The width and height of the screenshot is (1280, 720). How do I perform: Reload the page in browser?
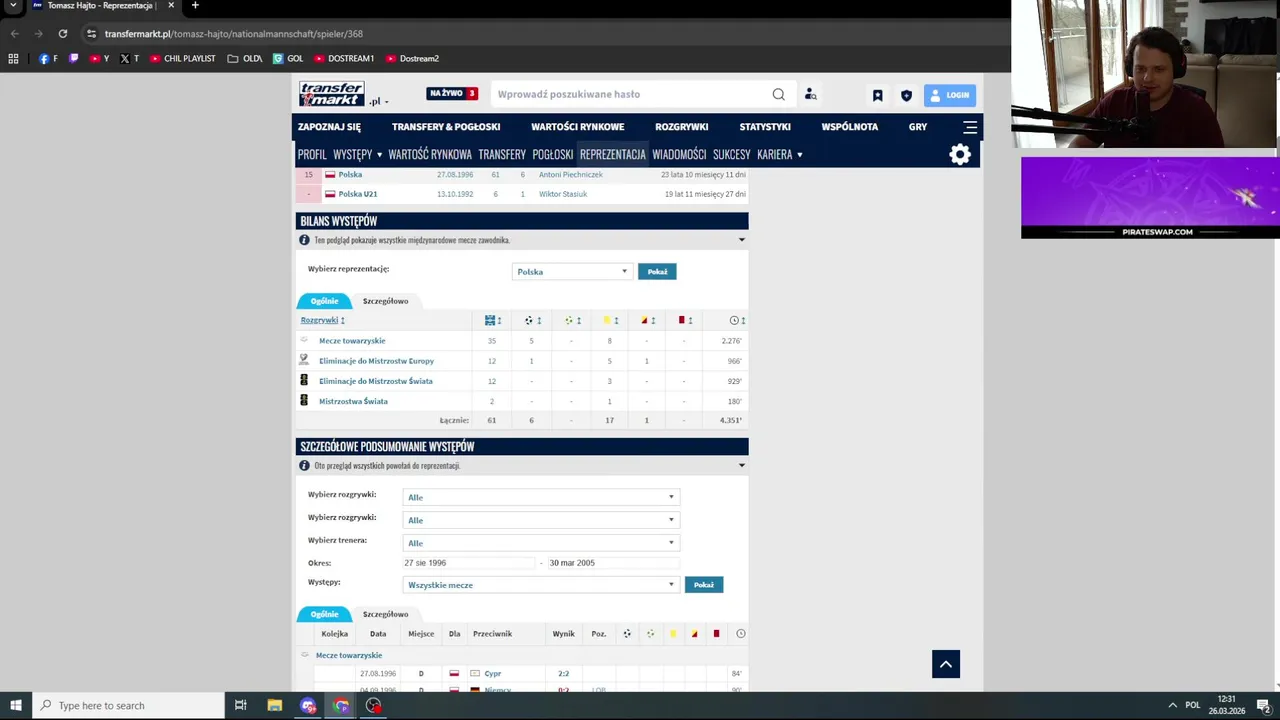tap(62, 33)
